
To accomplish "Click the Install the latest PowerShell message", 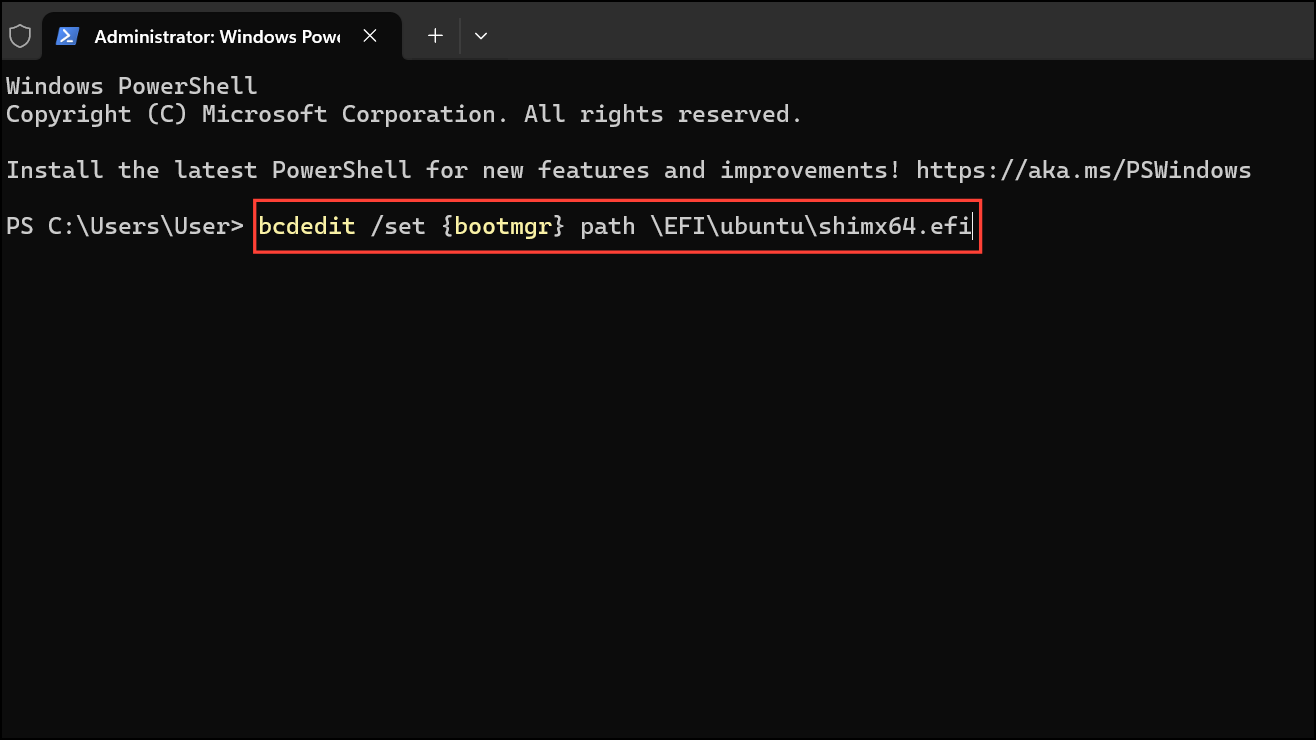I will point(450,170).
